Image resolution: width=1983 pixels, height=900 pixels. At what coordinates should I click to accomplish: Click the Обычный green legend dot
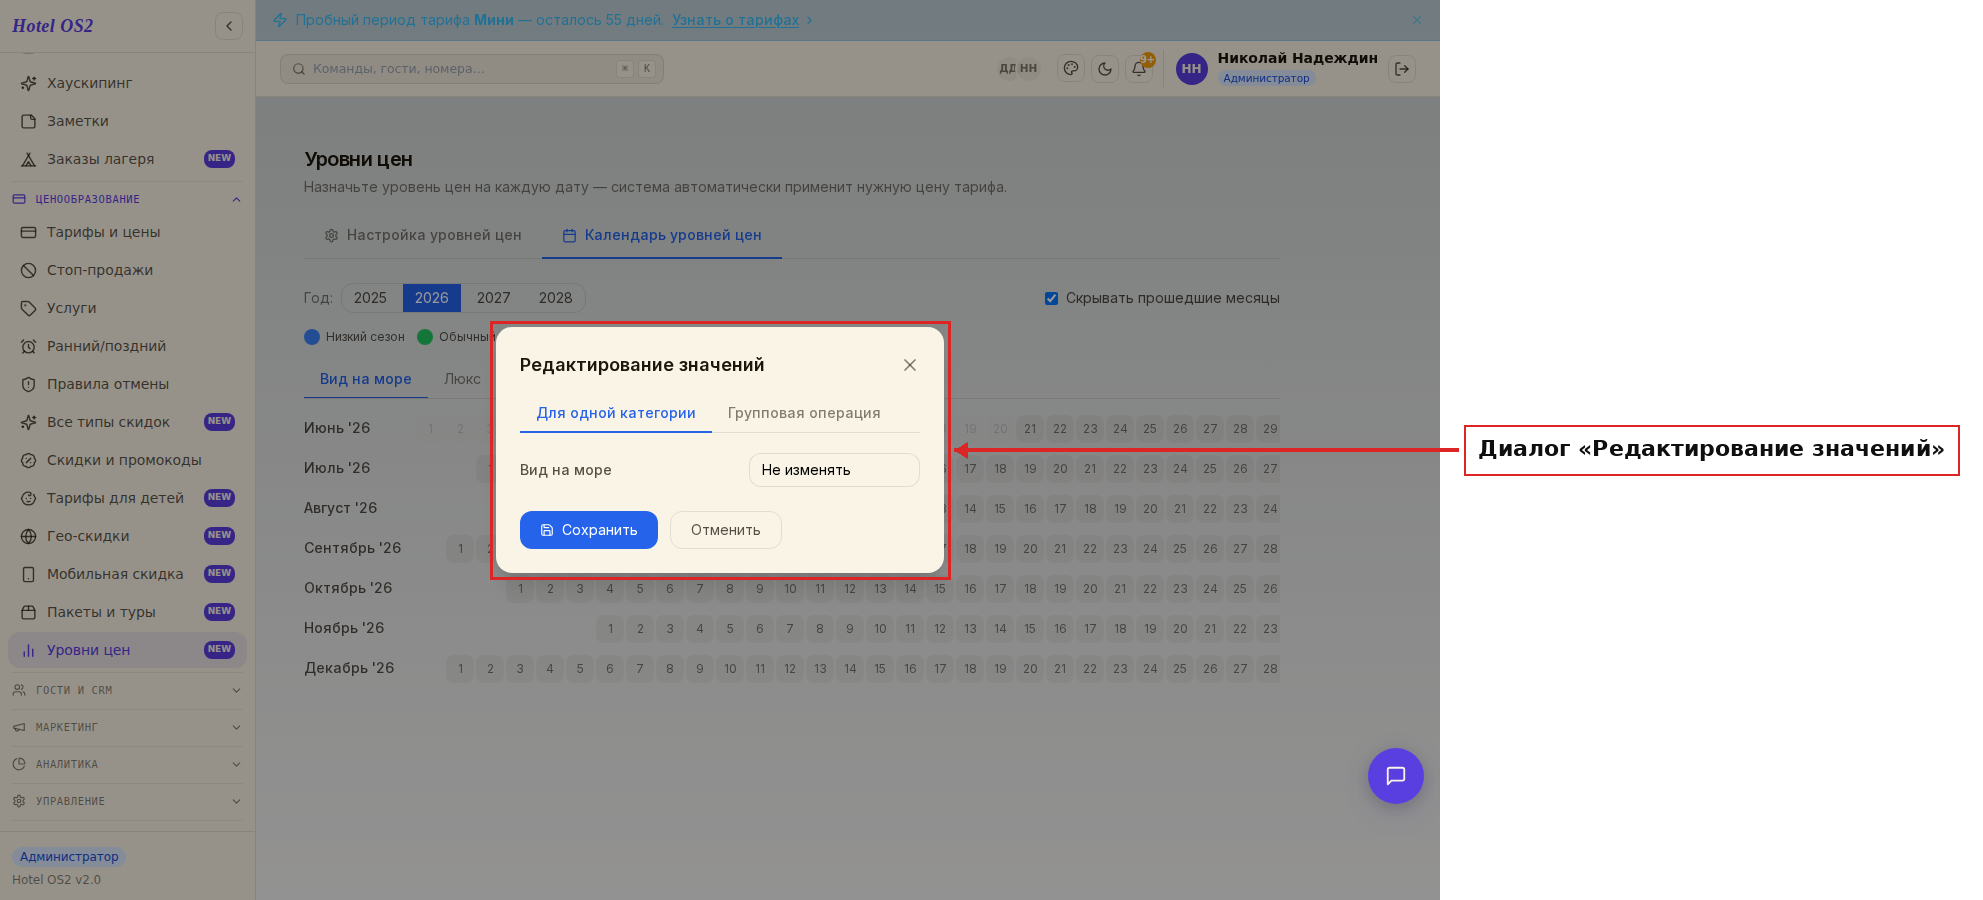point(425,337)
